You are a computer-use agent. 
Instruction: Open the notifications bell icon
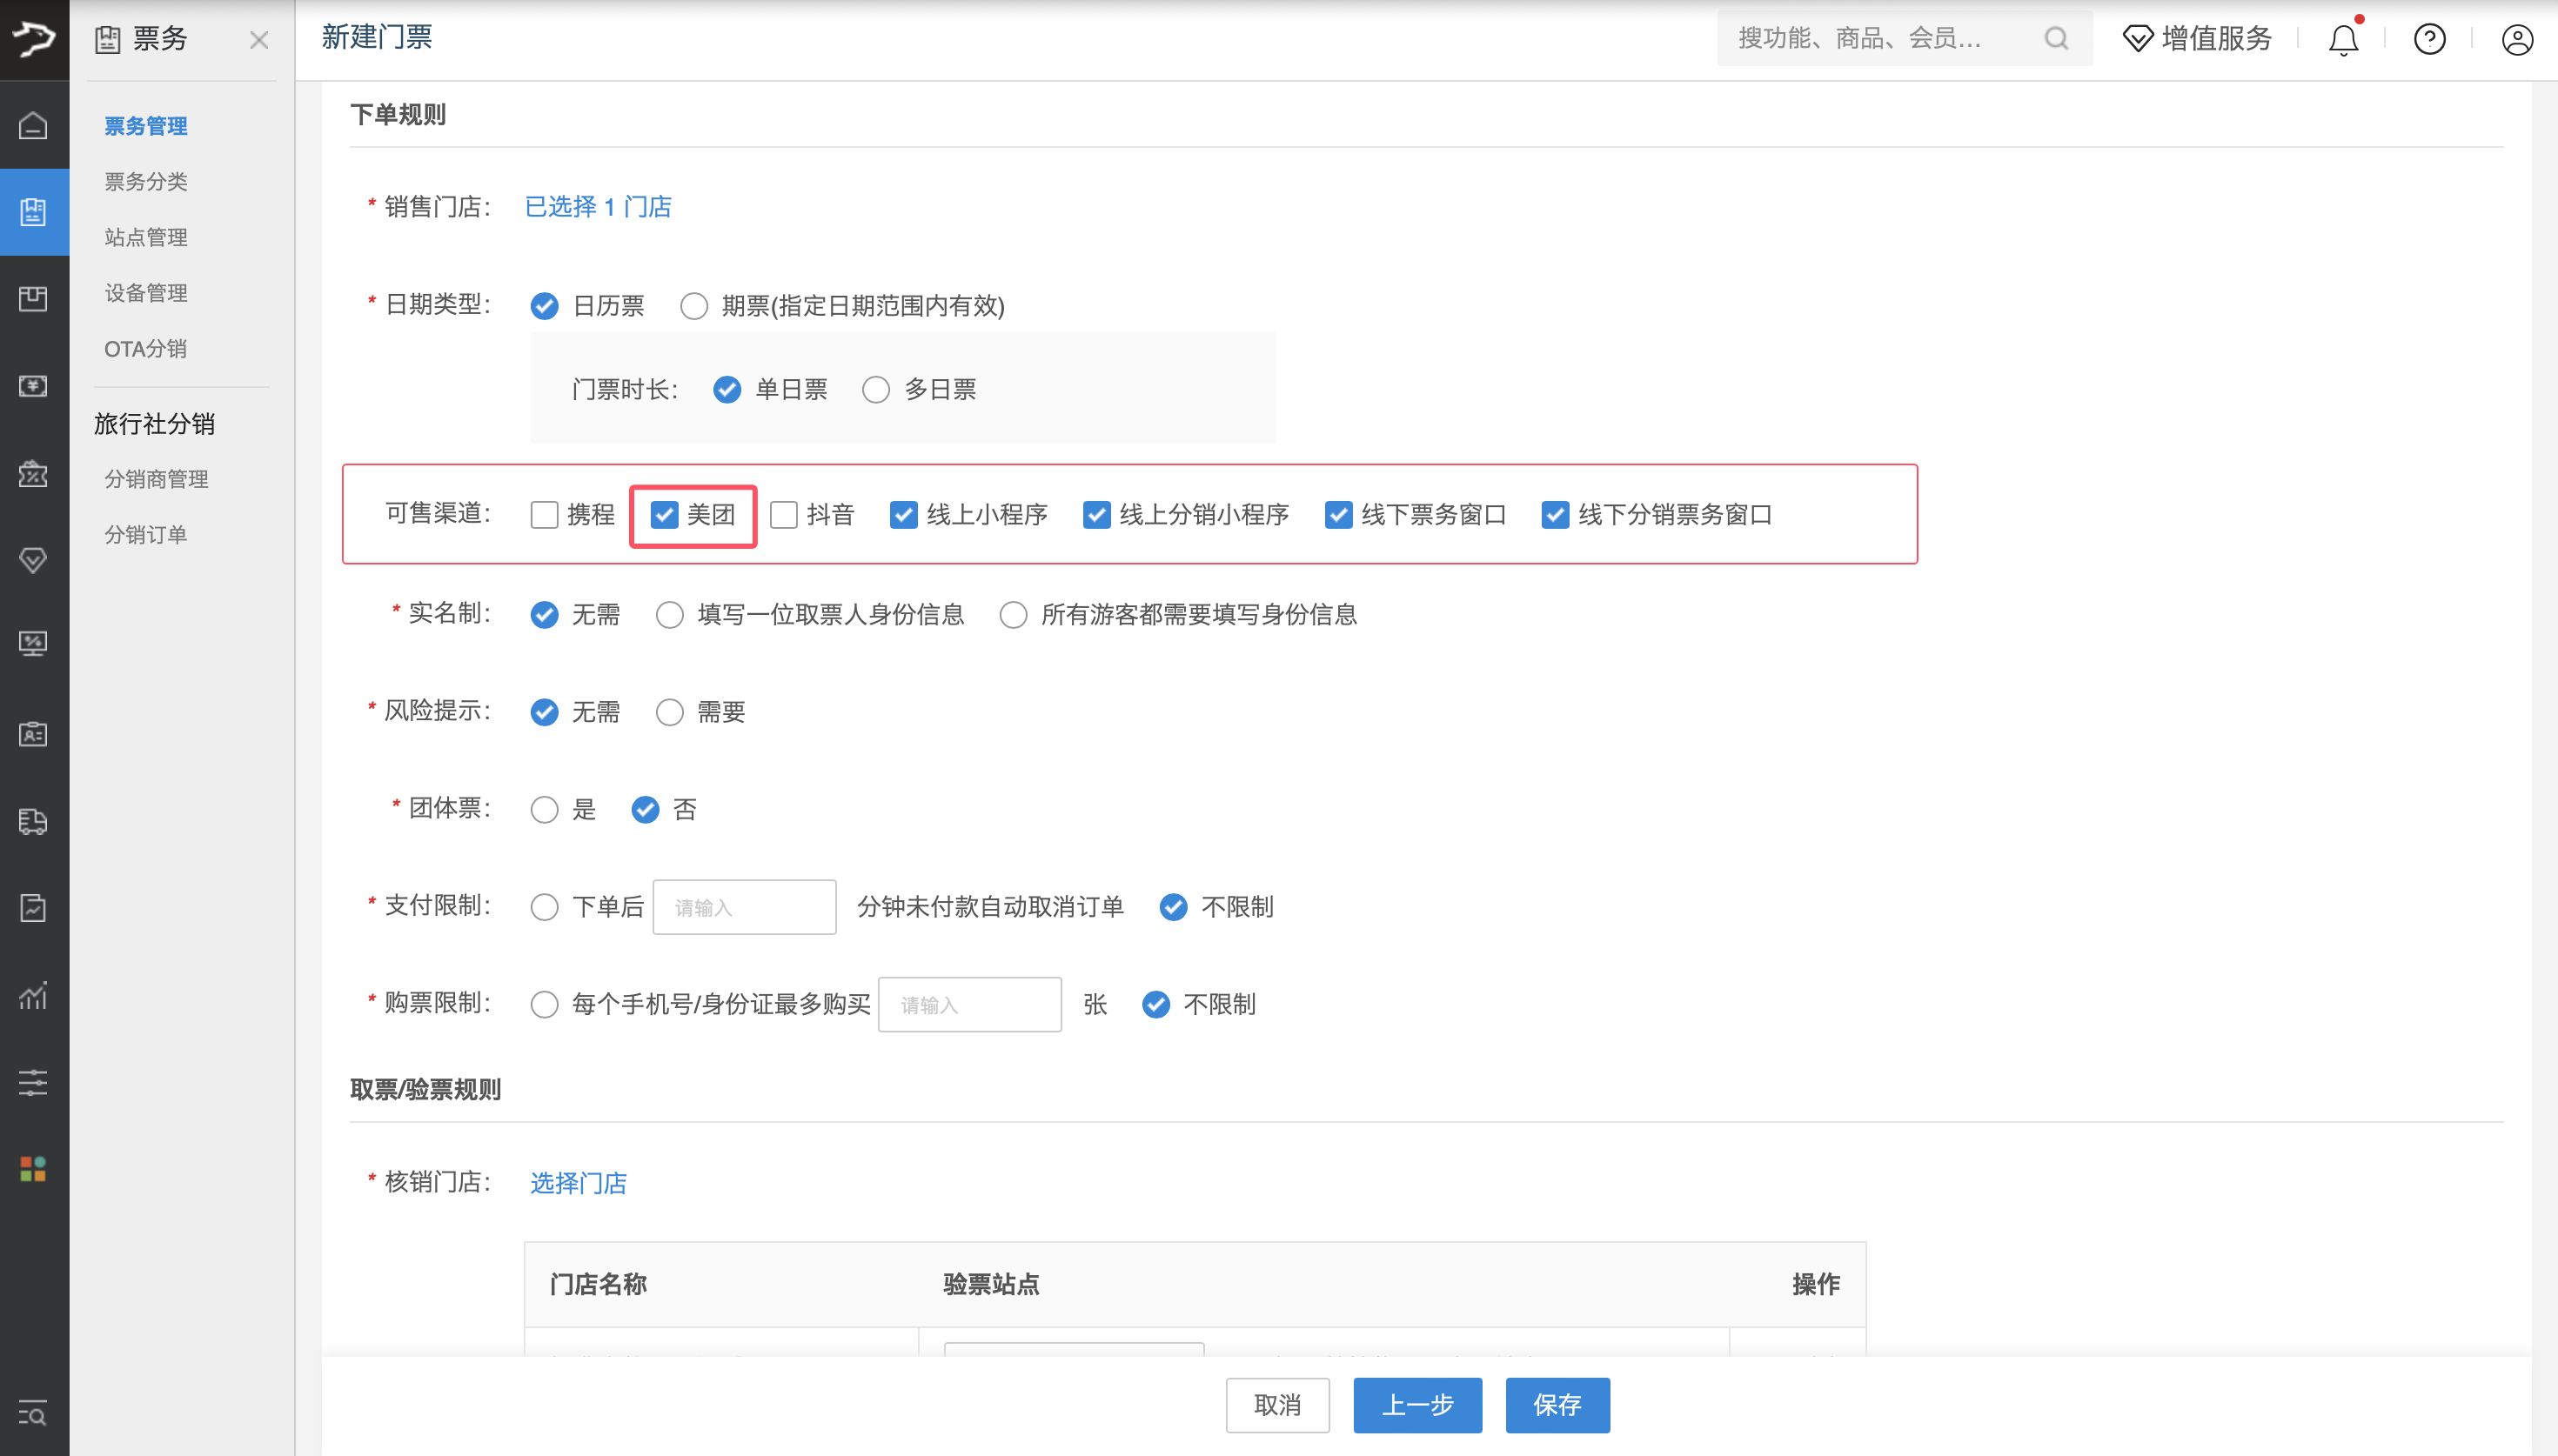coord(2342,39)
